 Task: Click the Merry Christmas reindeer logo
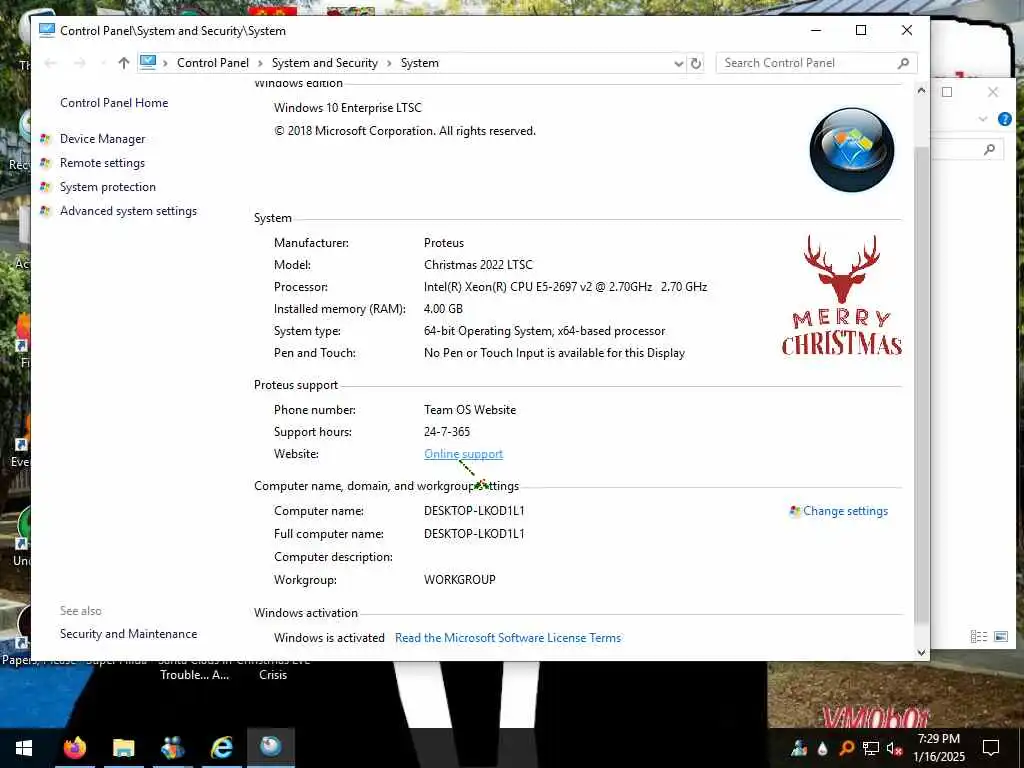point(842,295)
